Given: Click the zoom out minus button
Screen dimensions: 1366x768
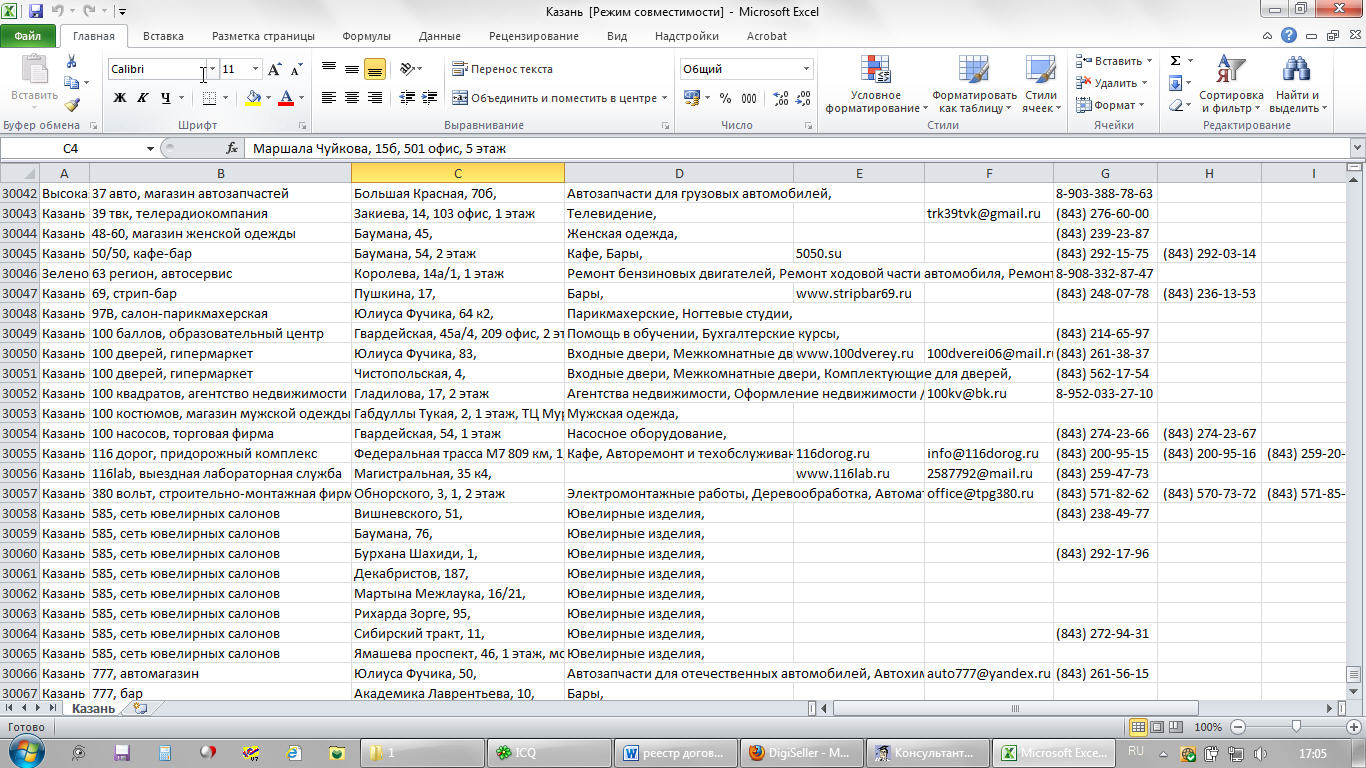Looking at the screenshot, I should point(1237,727).
